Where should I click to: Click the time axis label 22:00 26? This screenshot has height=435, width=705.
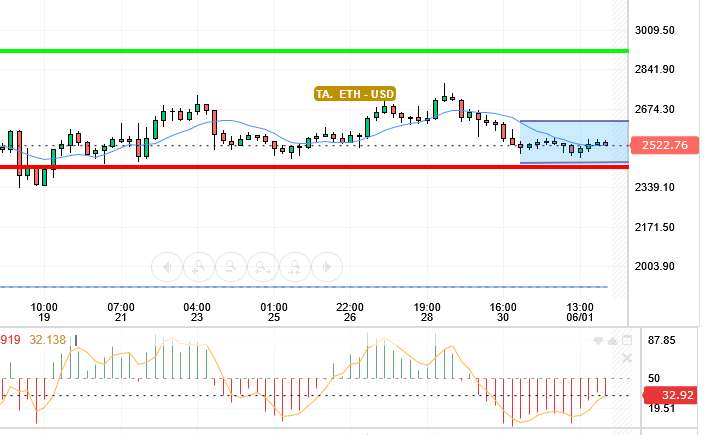coord(350,312)
